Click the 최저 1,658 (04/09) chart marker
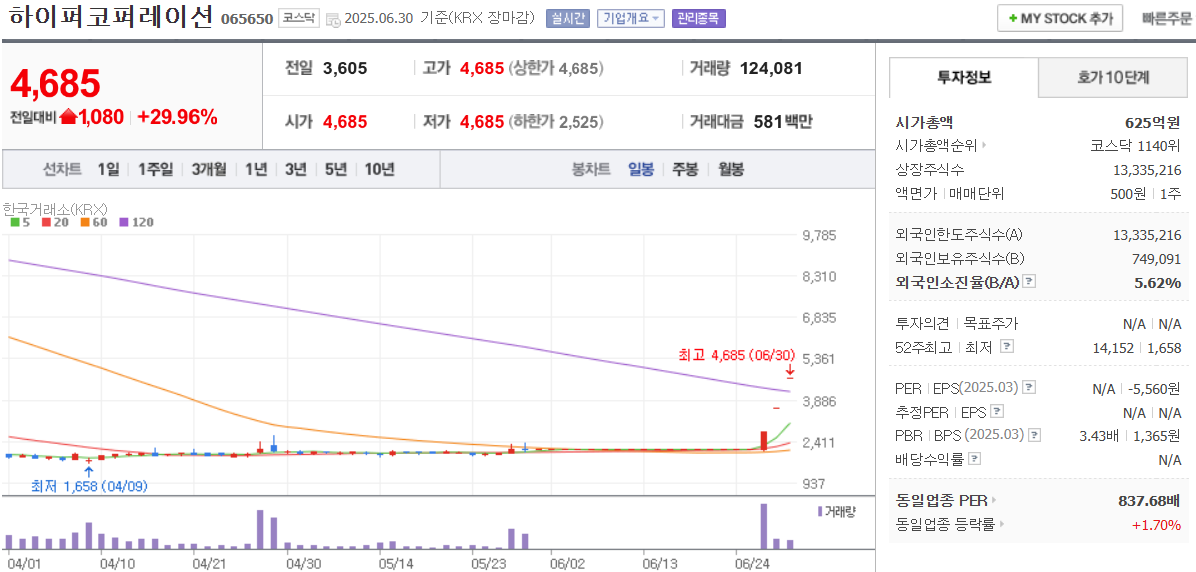 pos(89,486)
